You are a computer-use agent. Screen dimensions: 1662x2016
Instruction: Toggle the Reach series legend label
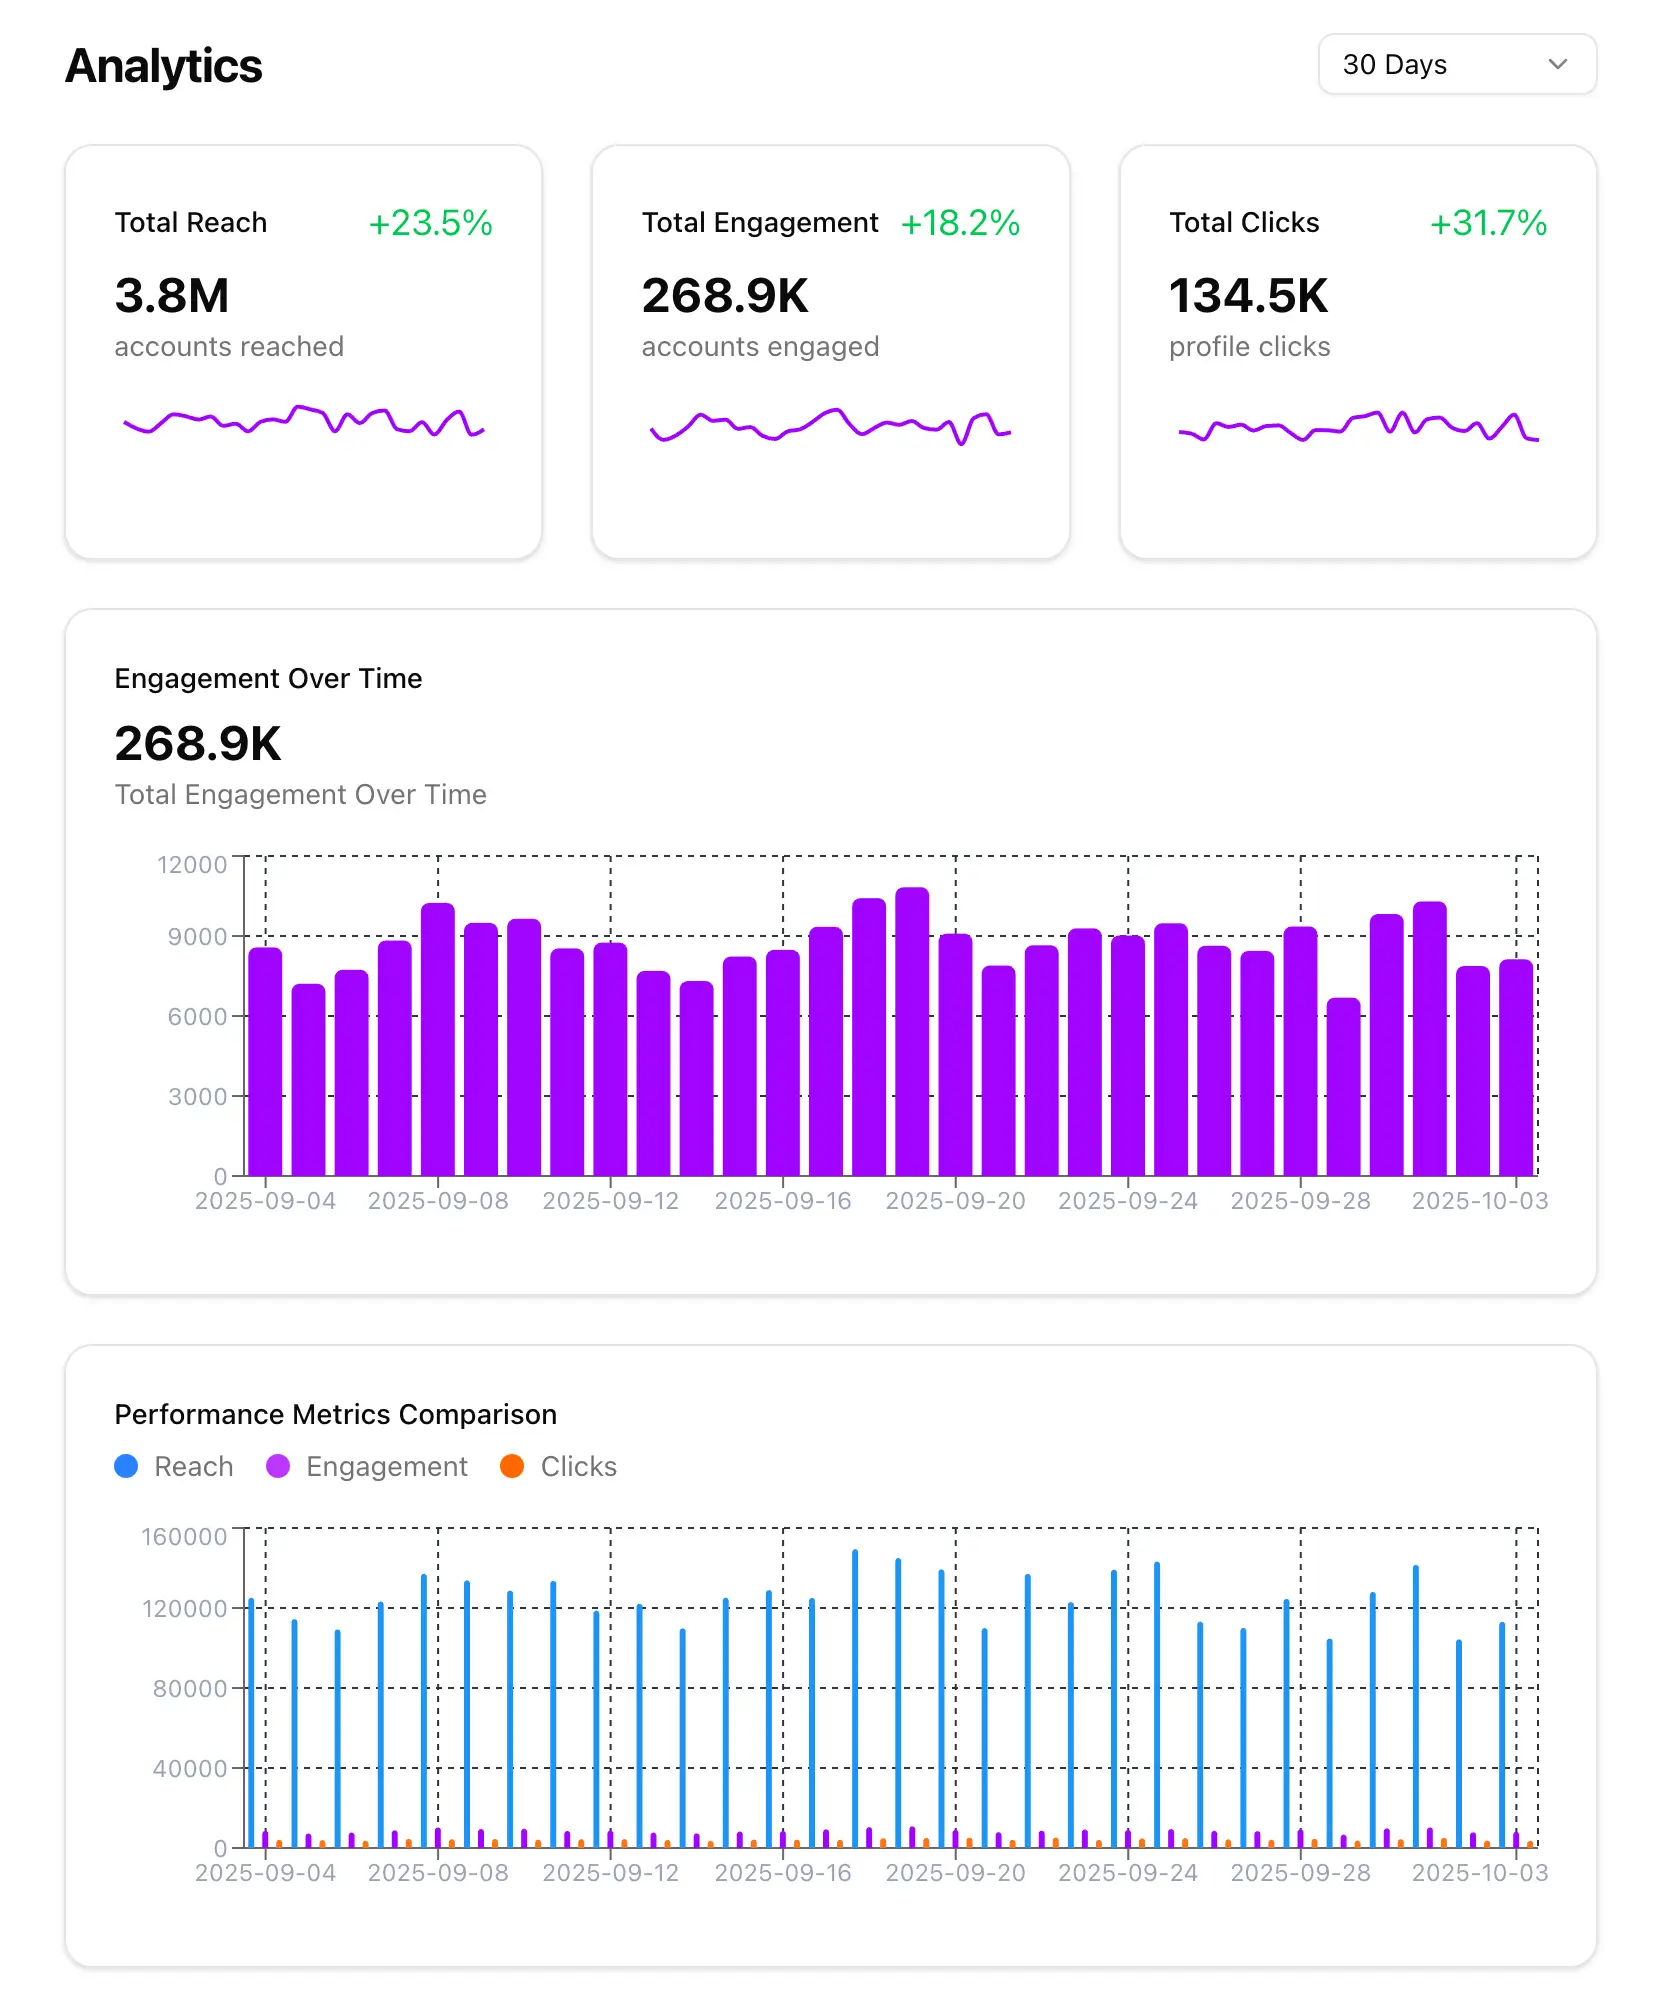click(x=193, y=1466)
